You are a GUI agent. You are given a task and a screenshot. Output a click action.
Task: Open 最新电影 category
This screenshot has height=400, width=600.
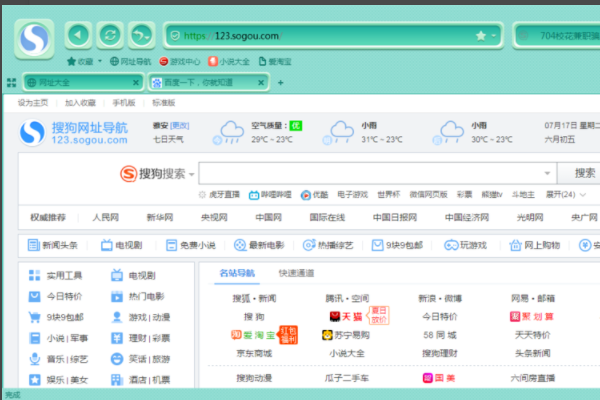[259, 245]
